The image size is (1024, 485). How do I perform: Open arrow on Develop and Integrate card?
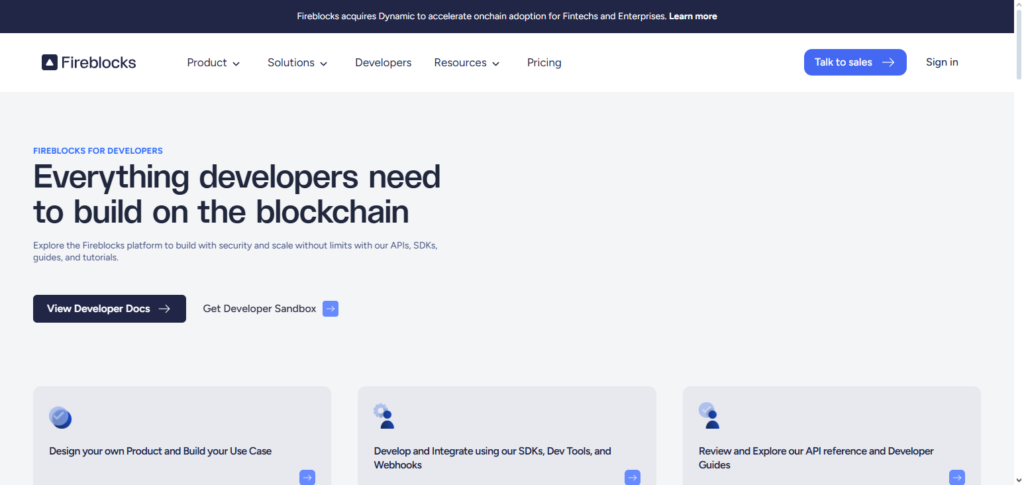point(632,477)
